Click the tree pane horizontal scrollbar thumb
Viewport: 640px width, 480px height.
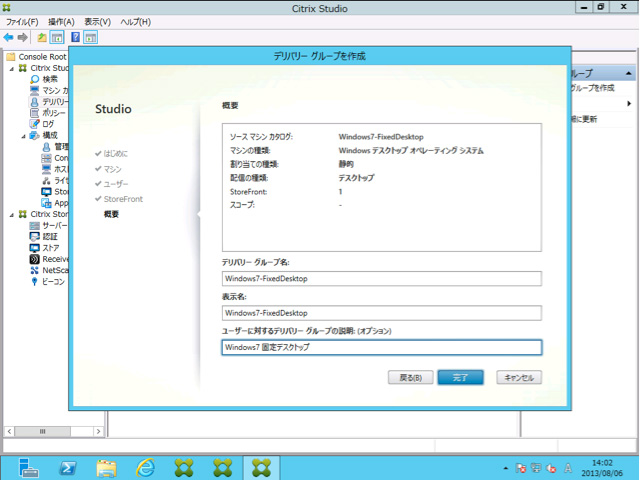point(42,431)
